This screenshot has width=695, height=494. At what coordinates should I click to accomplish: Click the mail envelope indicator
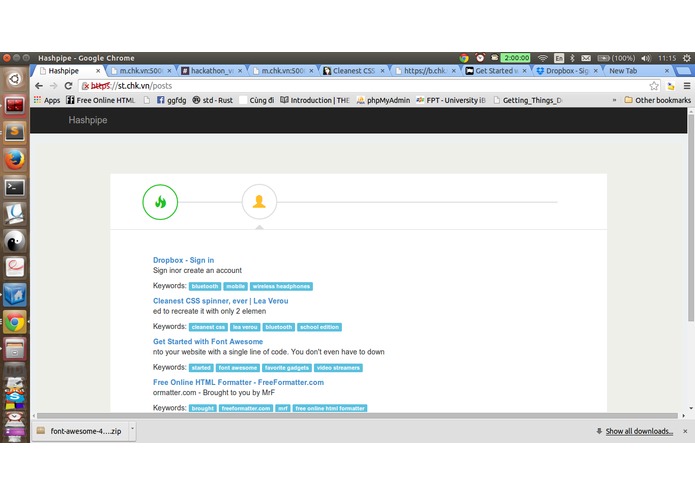(x=586, y=58)
